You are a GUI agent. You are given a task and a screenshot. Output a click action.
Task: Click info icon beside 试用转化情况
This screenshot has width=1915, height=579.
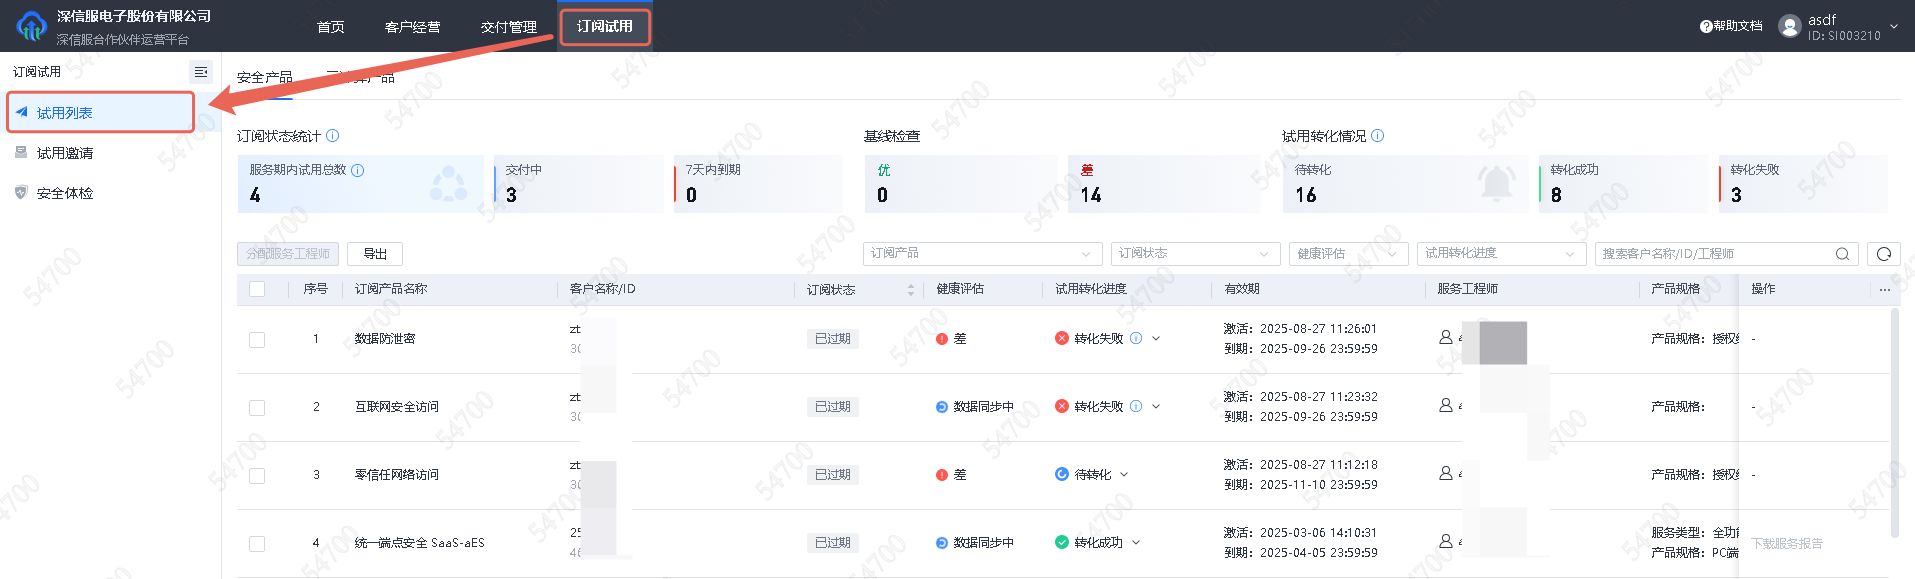coord(1378,136)
